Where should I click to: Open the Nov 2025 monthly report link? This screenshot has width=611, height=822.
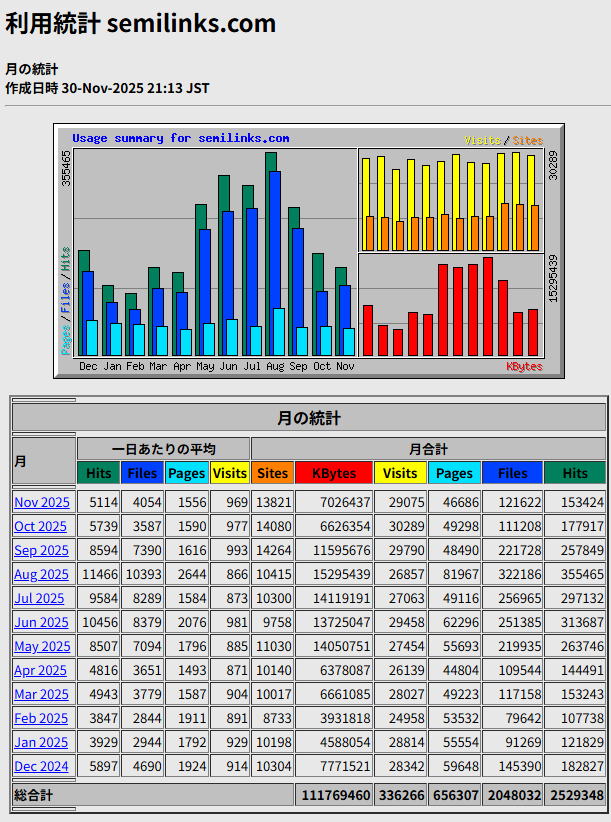41,502
